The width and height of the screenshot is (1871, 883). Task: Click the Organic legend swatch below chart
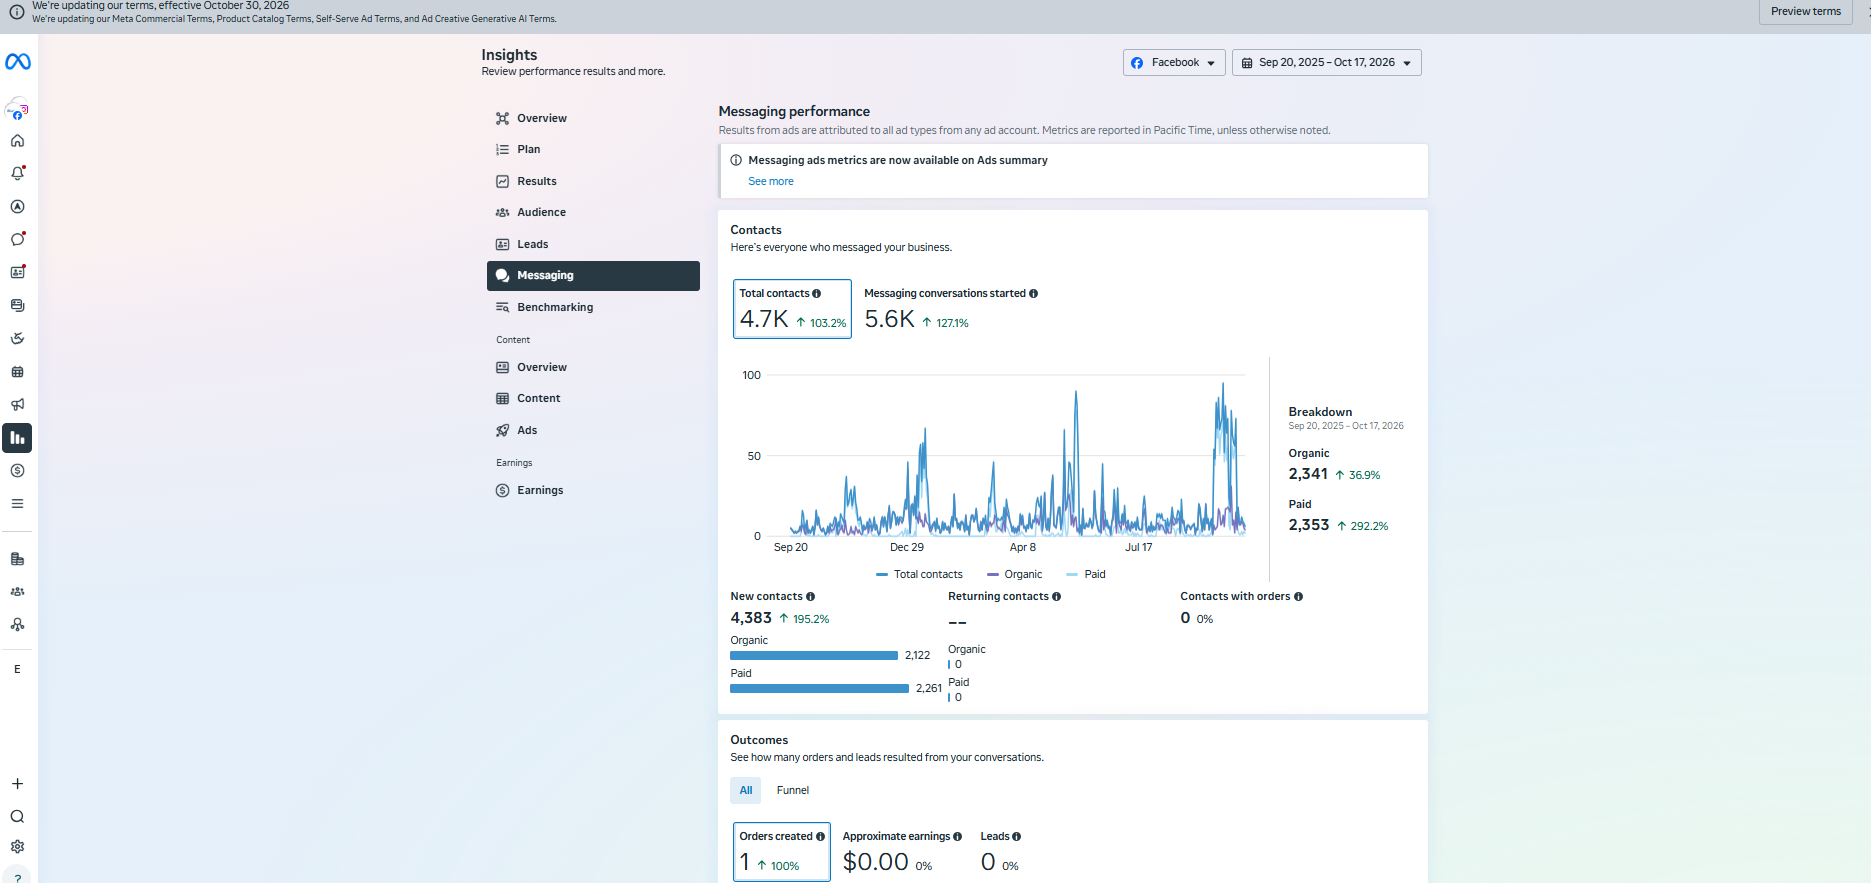point(993,574)
